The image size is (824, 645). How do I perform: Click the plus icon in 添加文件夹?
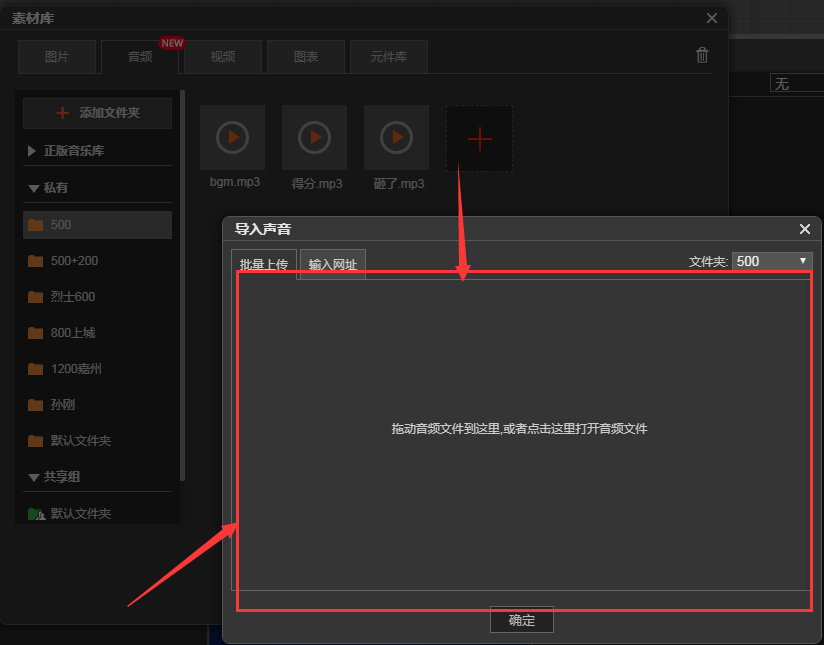coord(63,112)
